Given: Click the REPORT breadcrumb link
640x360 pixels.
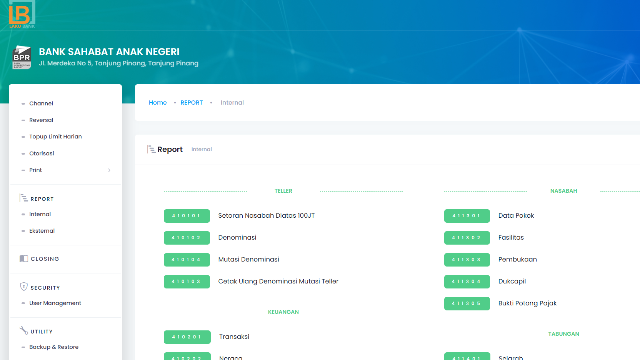Looking at the screenshot, I should click(192, 102).
